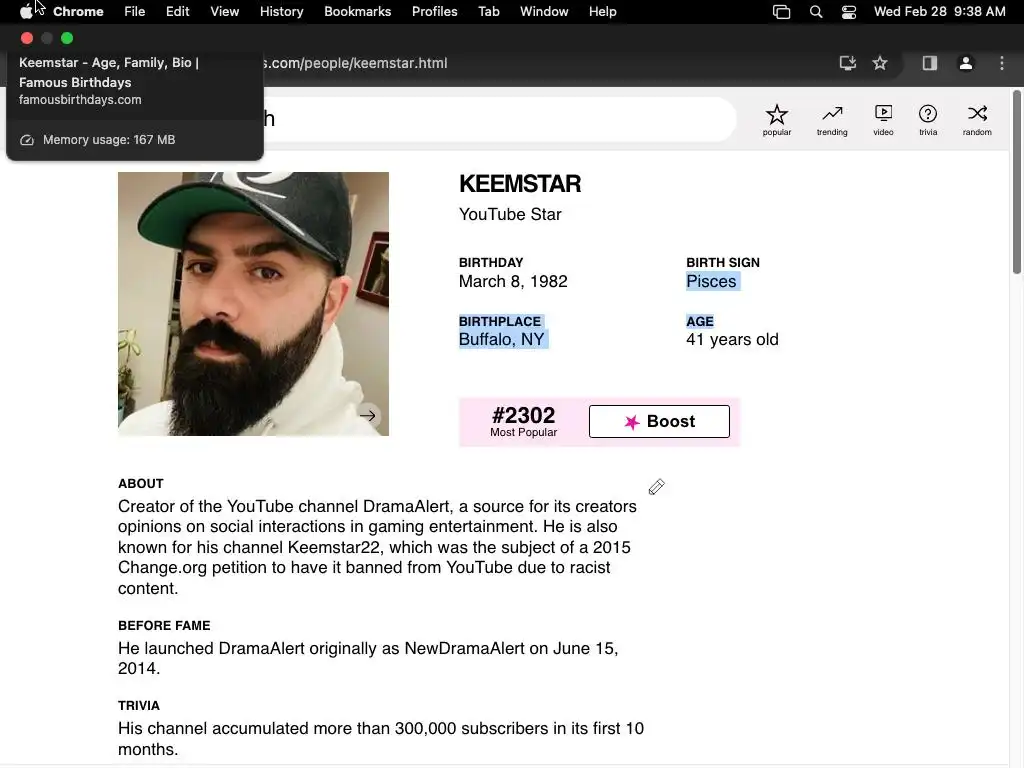The height and width of the screenshot is (768, 1024).
Task: Open the Window menu
Action: point(544,12)
